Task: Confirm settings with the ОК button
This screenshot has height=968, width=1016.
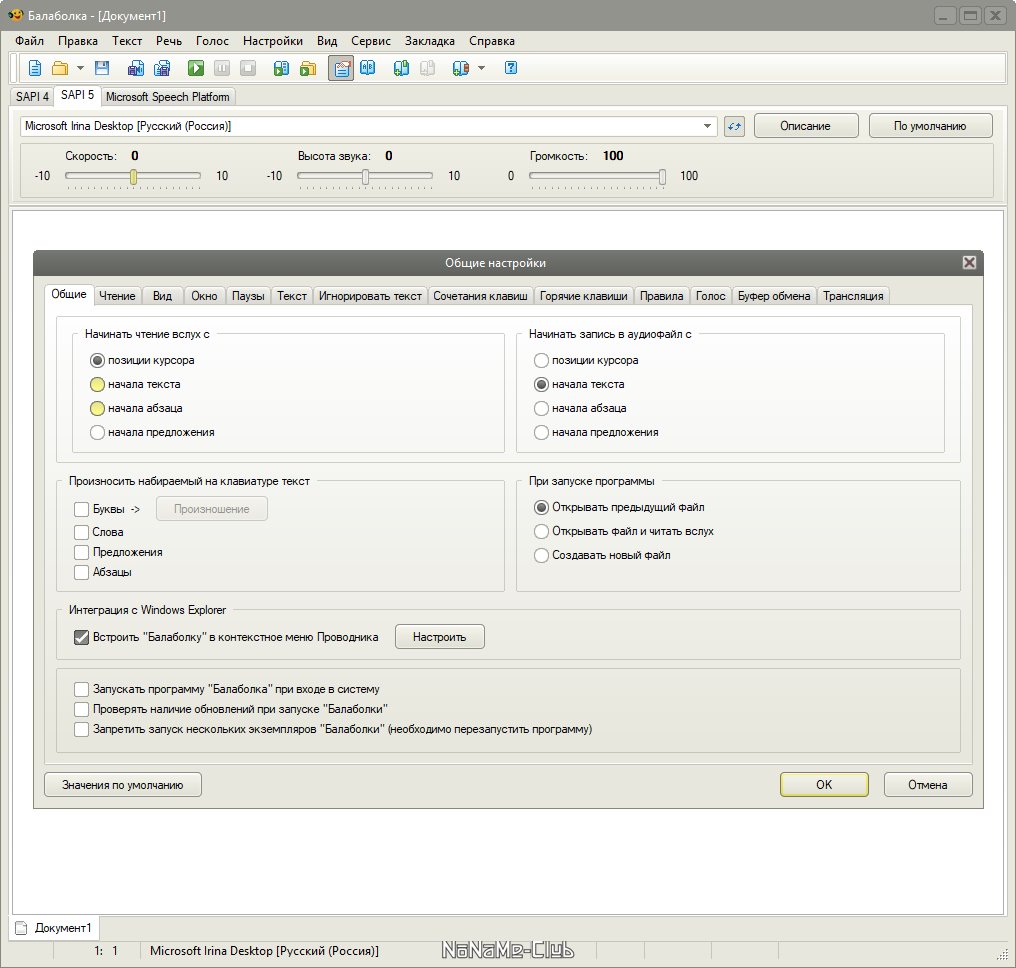Action: click(824, 785)
